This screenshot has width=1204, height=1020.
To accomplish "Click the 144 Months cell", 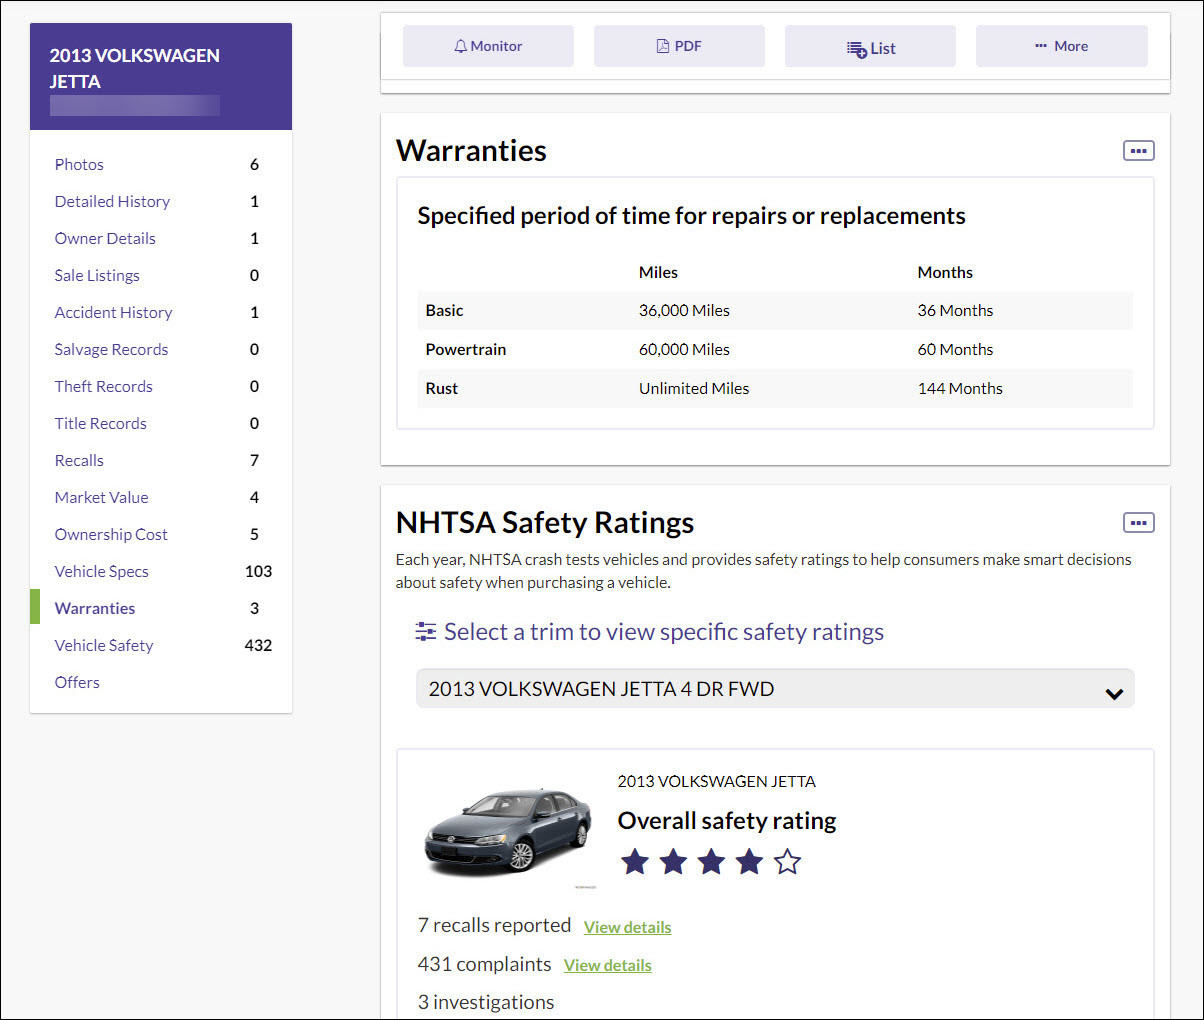I will coord(960,388).
